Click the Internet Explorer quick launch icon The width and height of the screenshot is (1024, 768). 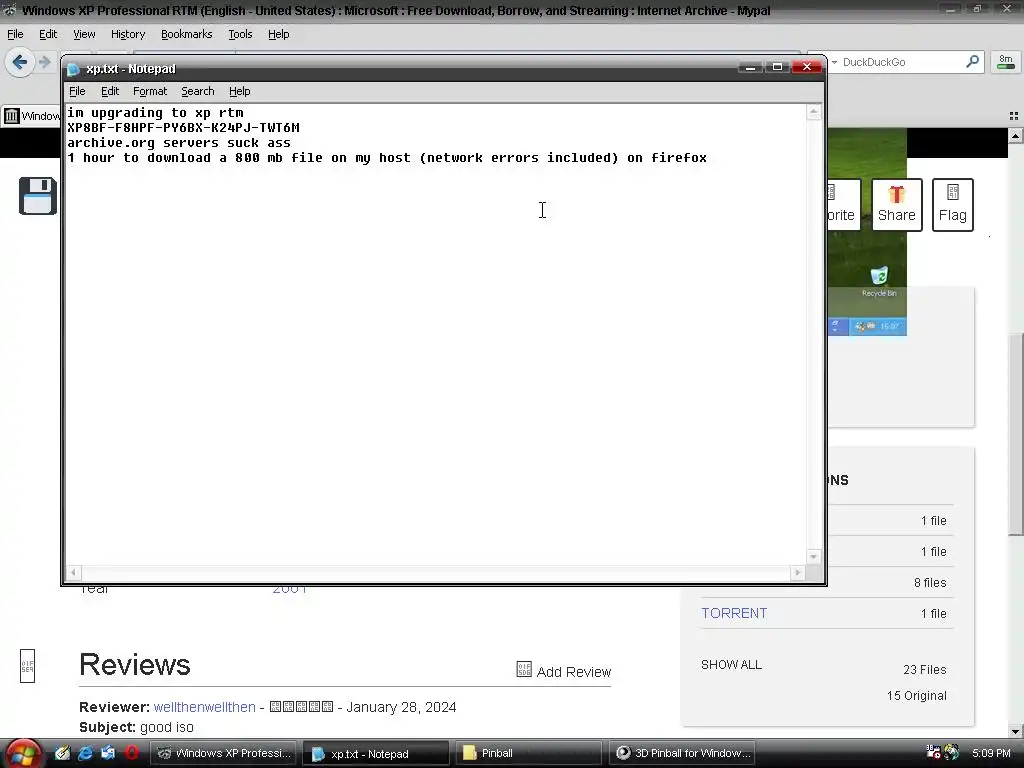[85, 753]
